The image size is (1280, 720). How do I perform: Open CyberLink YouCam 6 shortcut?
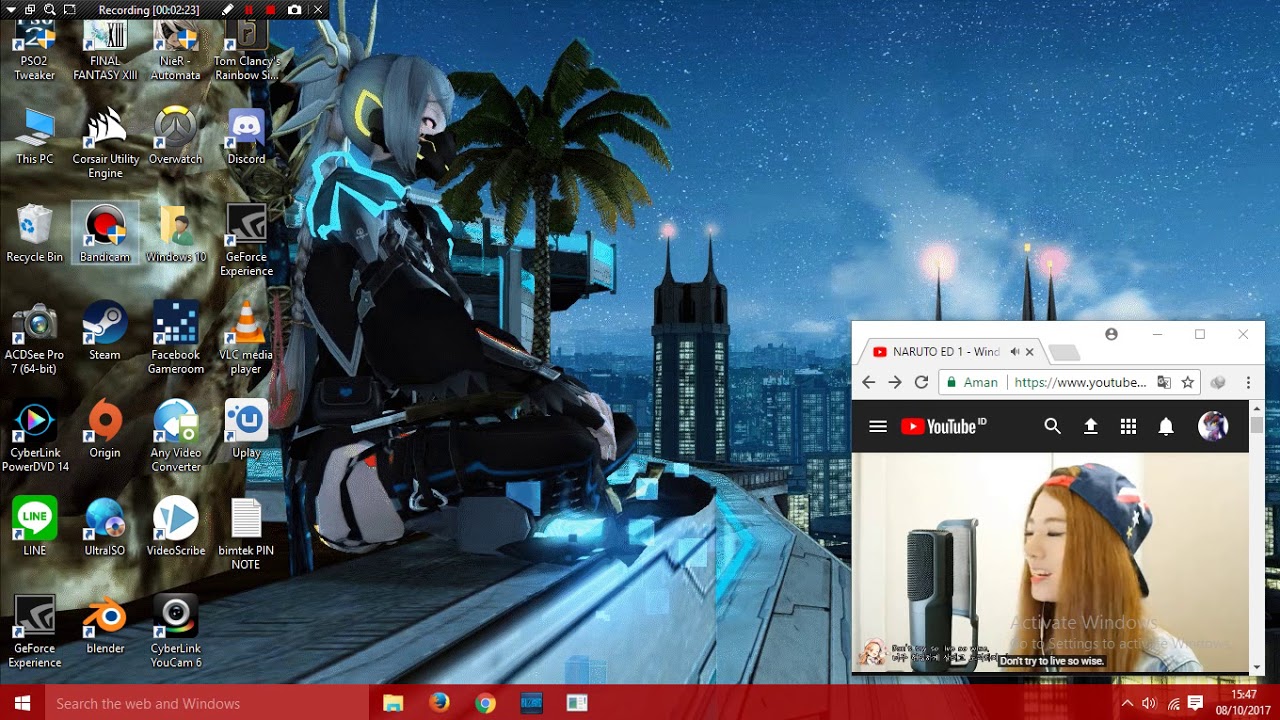click(x=175, y=632)
